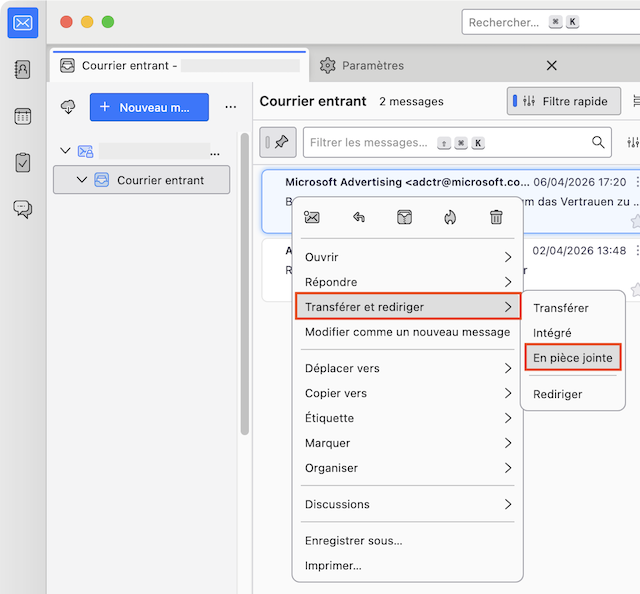
Task: Select Courrier entrant folder in tree
Action: pyautogui.click(x=142, y=180)
